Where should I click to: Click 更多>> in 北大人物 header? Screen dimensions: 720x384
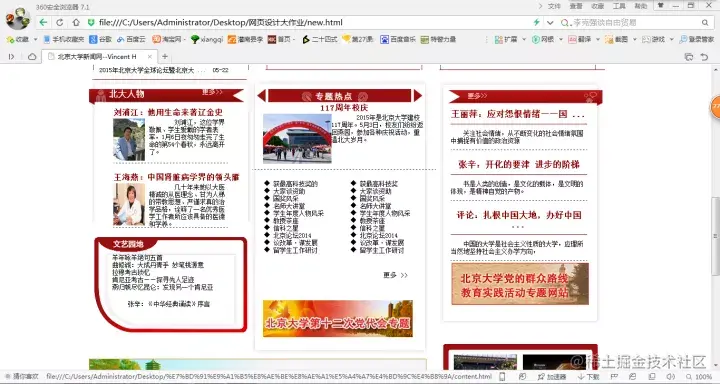point(212,92)
